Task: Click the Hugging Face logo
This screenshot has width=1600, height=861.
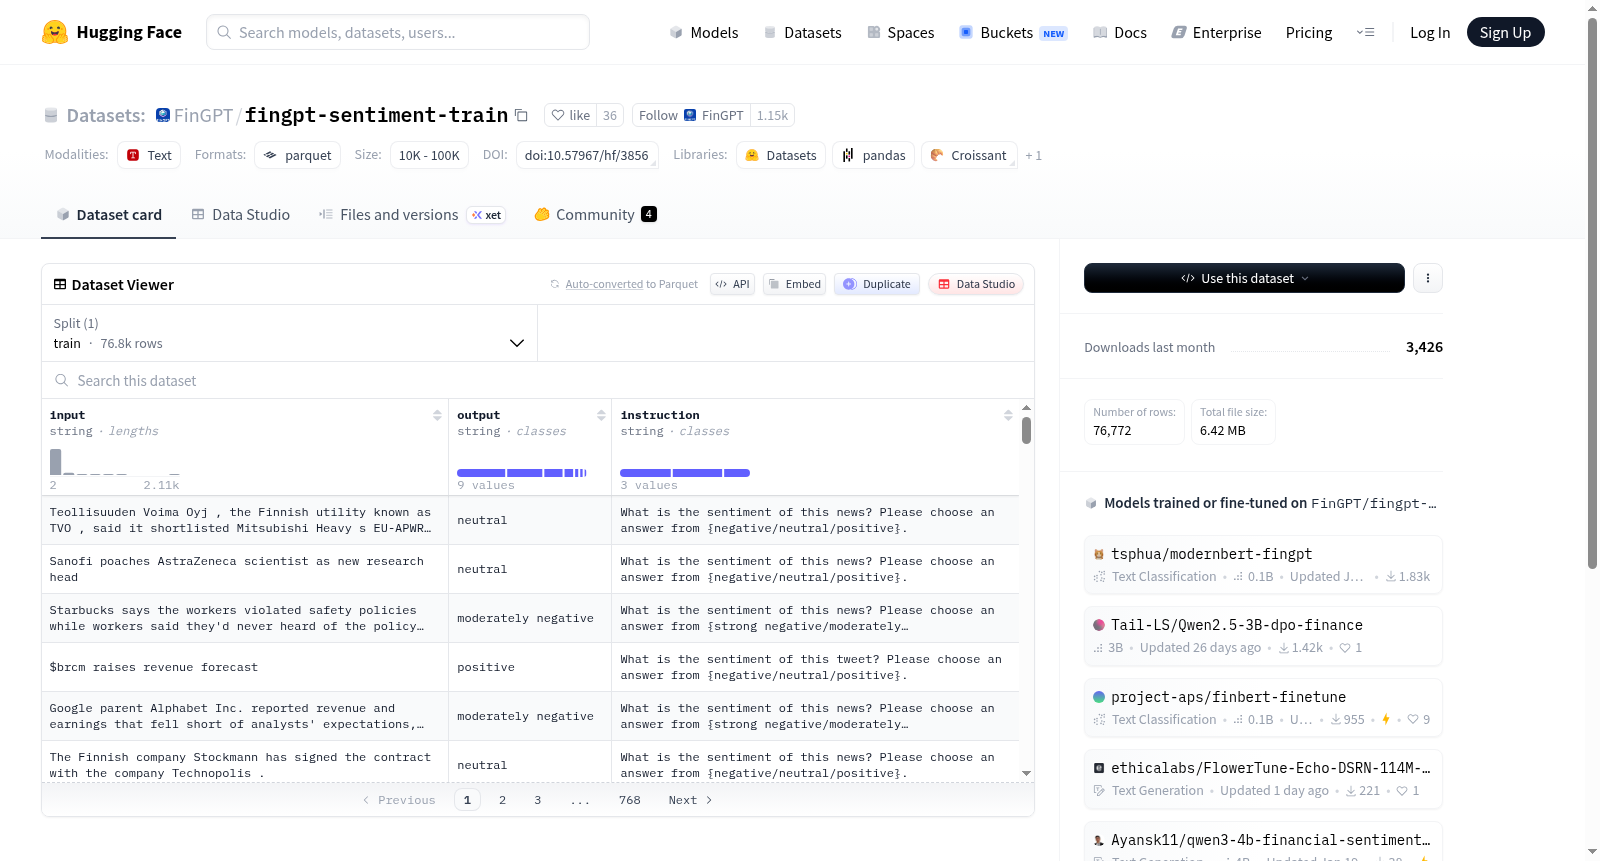Action: click(55, 32)
